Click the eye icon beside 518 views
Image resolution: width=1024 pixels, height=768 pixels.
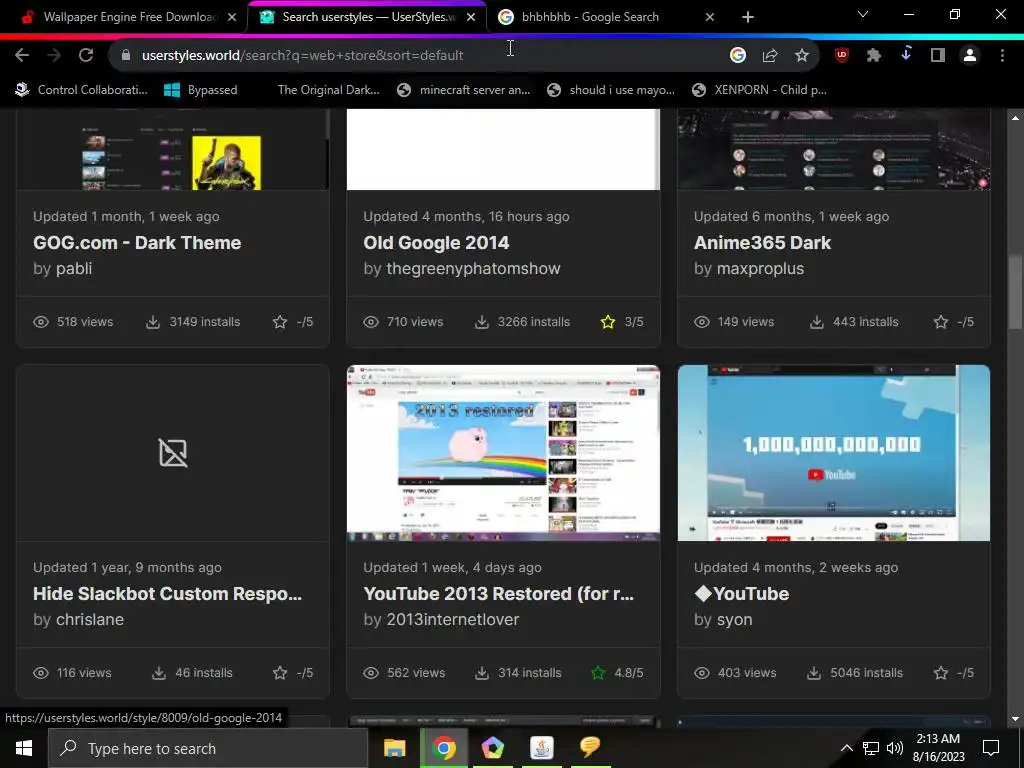(x=41, y=322)
